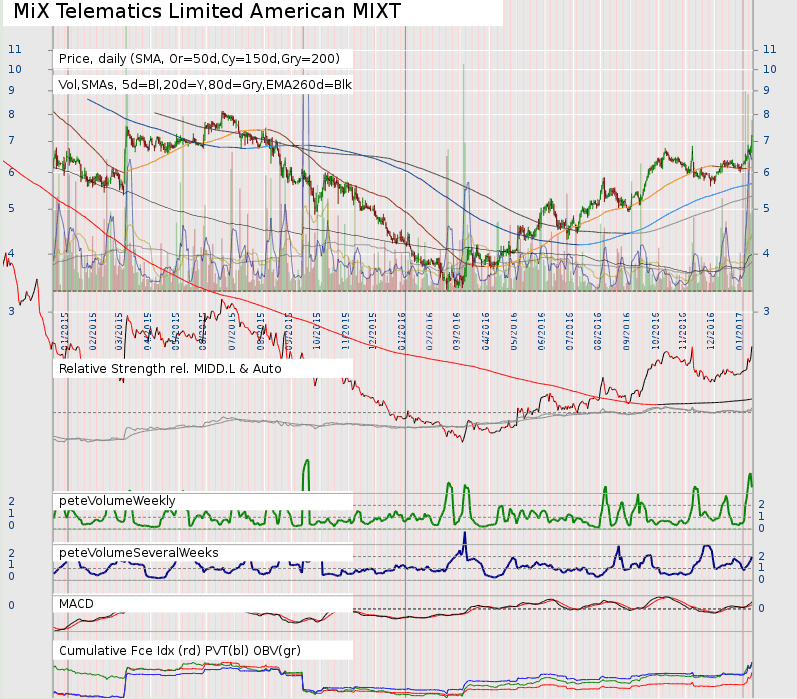Click price value 3 on left axis

point(11,311)
